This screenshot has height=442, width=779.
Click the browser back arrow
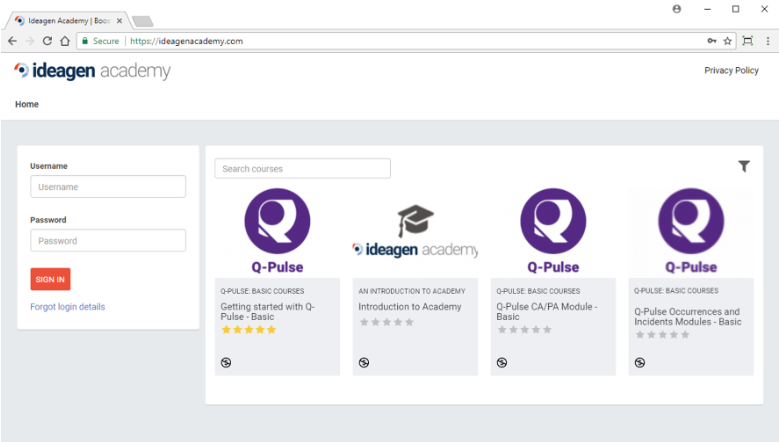[12, 41]
